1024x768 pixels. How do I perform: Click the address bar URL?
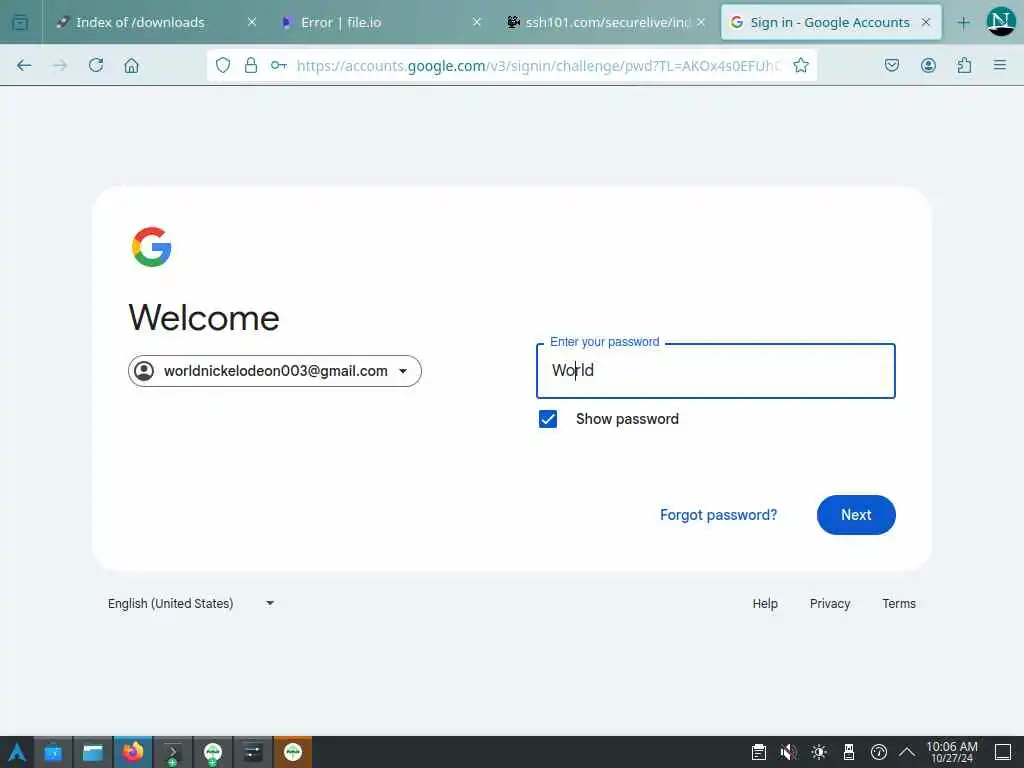[x=538, y=65]
